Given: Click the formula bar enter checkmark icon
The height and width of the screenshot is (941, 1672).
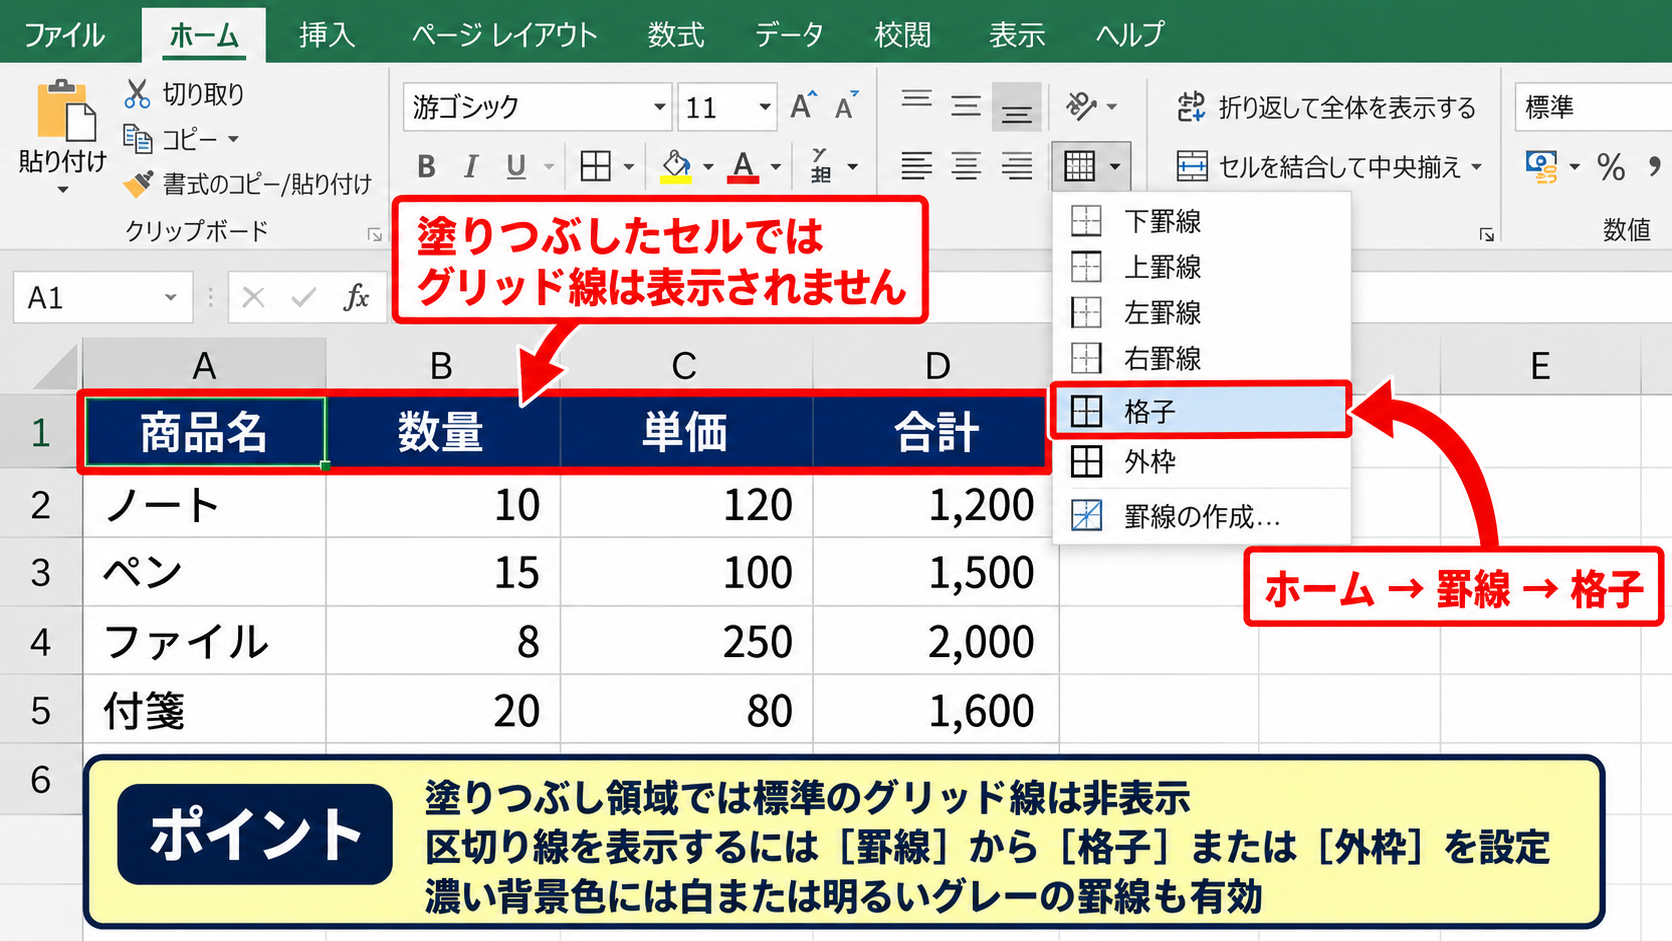Looking at the screenshot, I should point(303,297).
